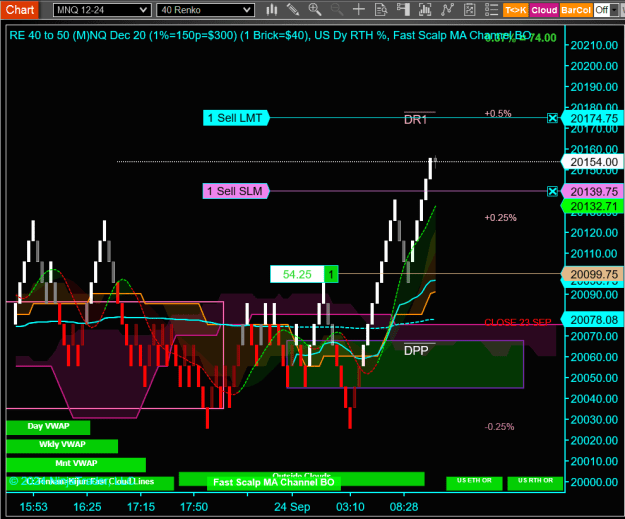625x519 pixels.
Task: Open the data series icon
Action: 425,10
